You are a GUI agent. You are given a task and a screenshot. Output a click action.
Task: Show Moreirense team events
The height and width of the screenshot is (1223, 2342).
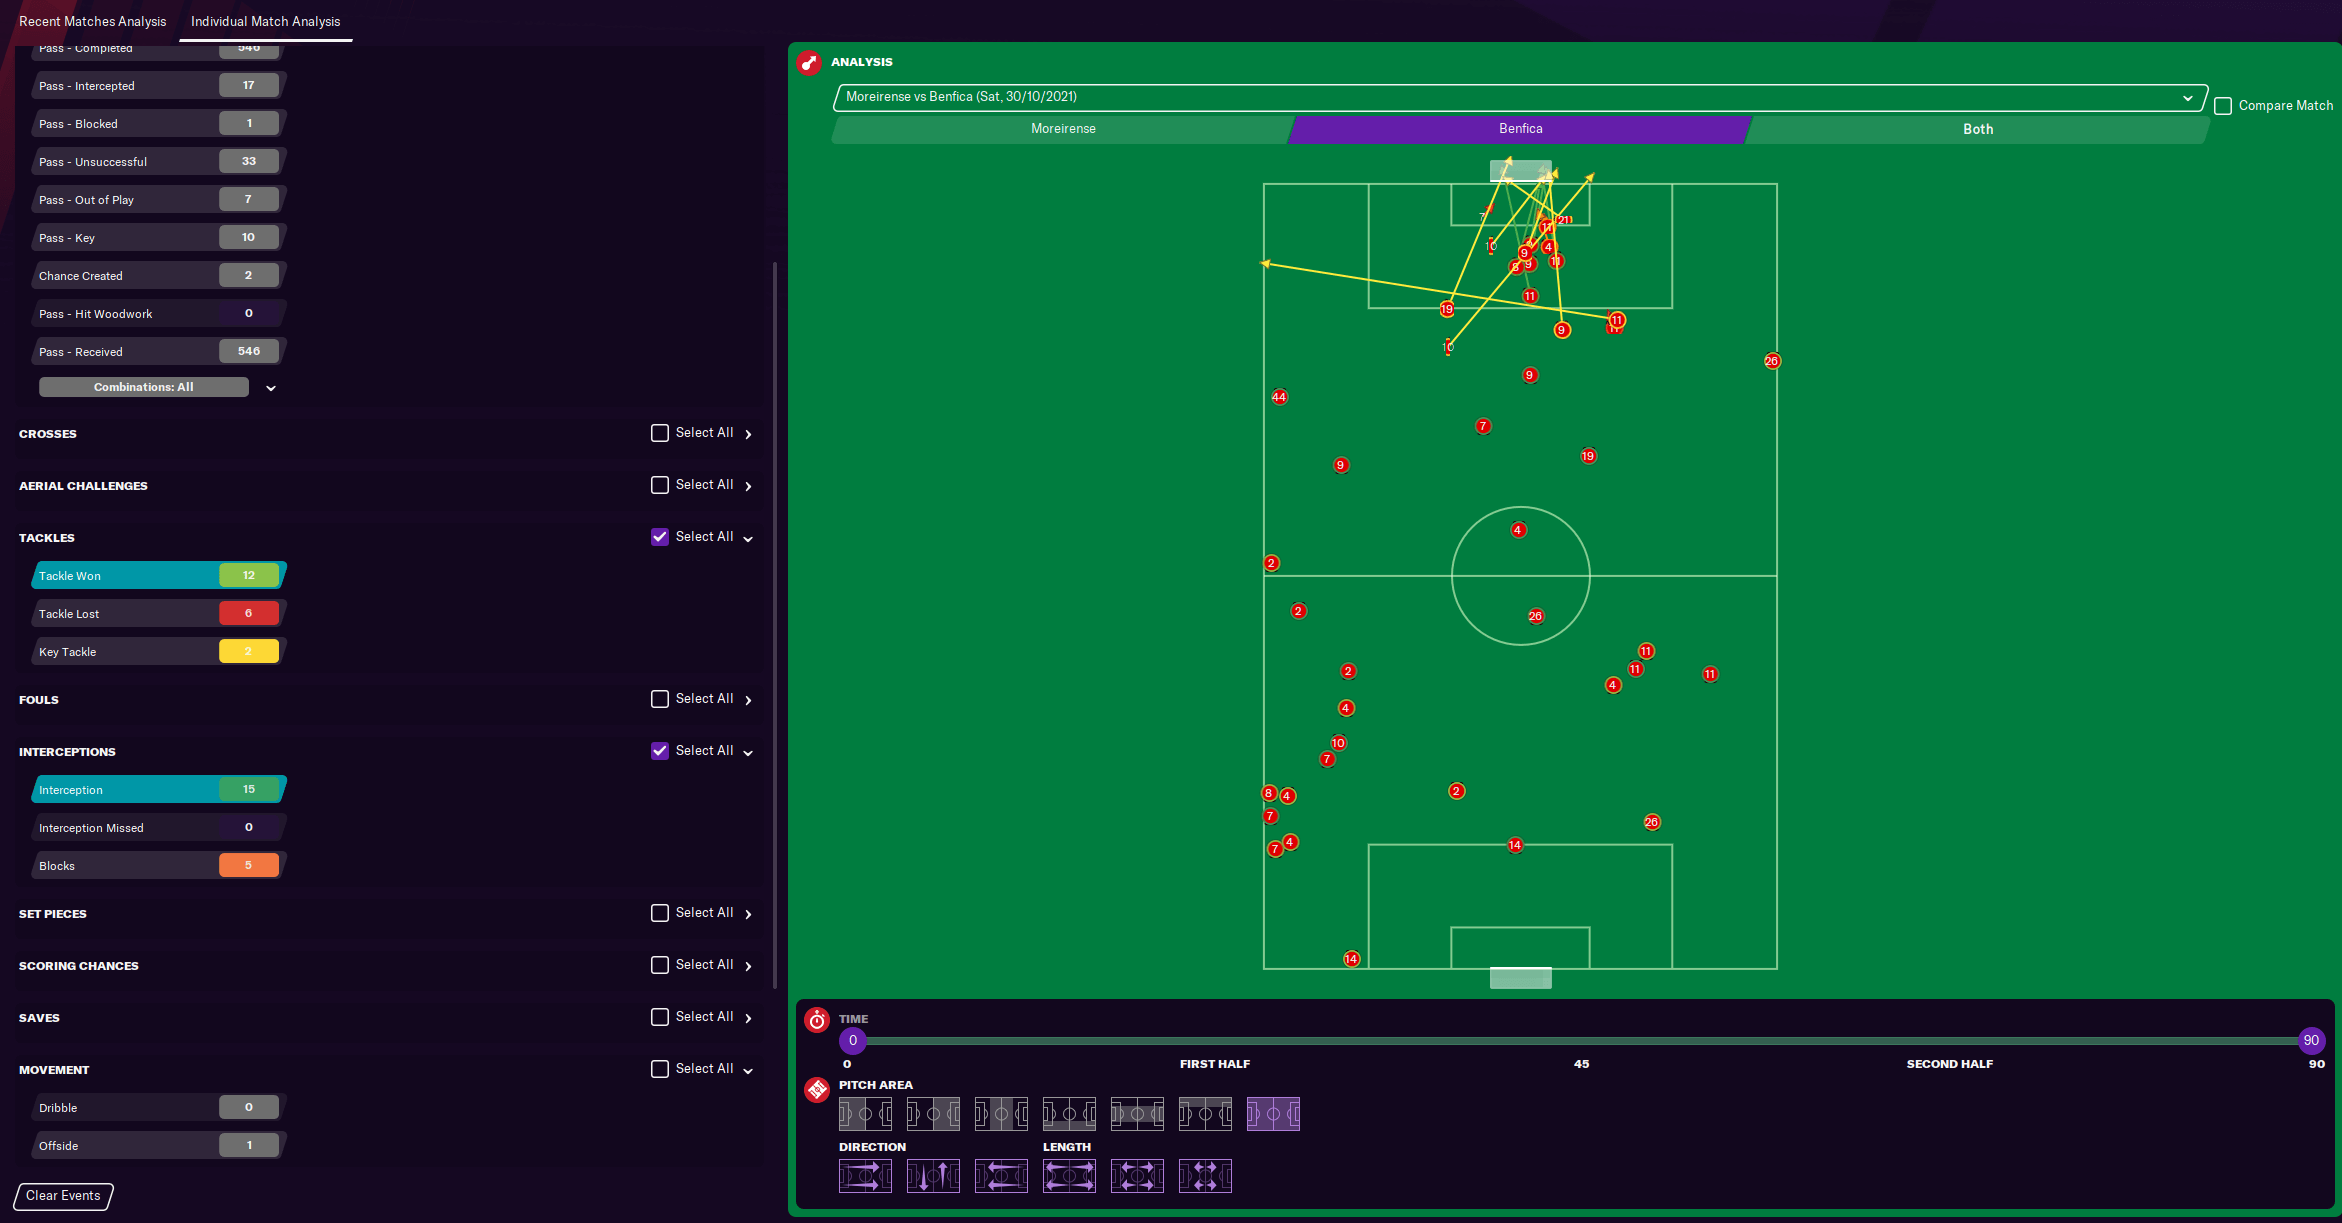(1063, 129)
